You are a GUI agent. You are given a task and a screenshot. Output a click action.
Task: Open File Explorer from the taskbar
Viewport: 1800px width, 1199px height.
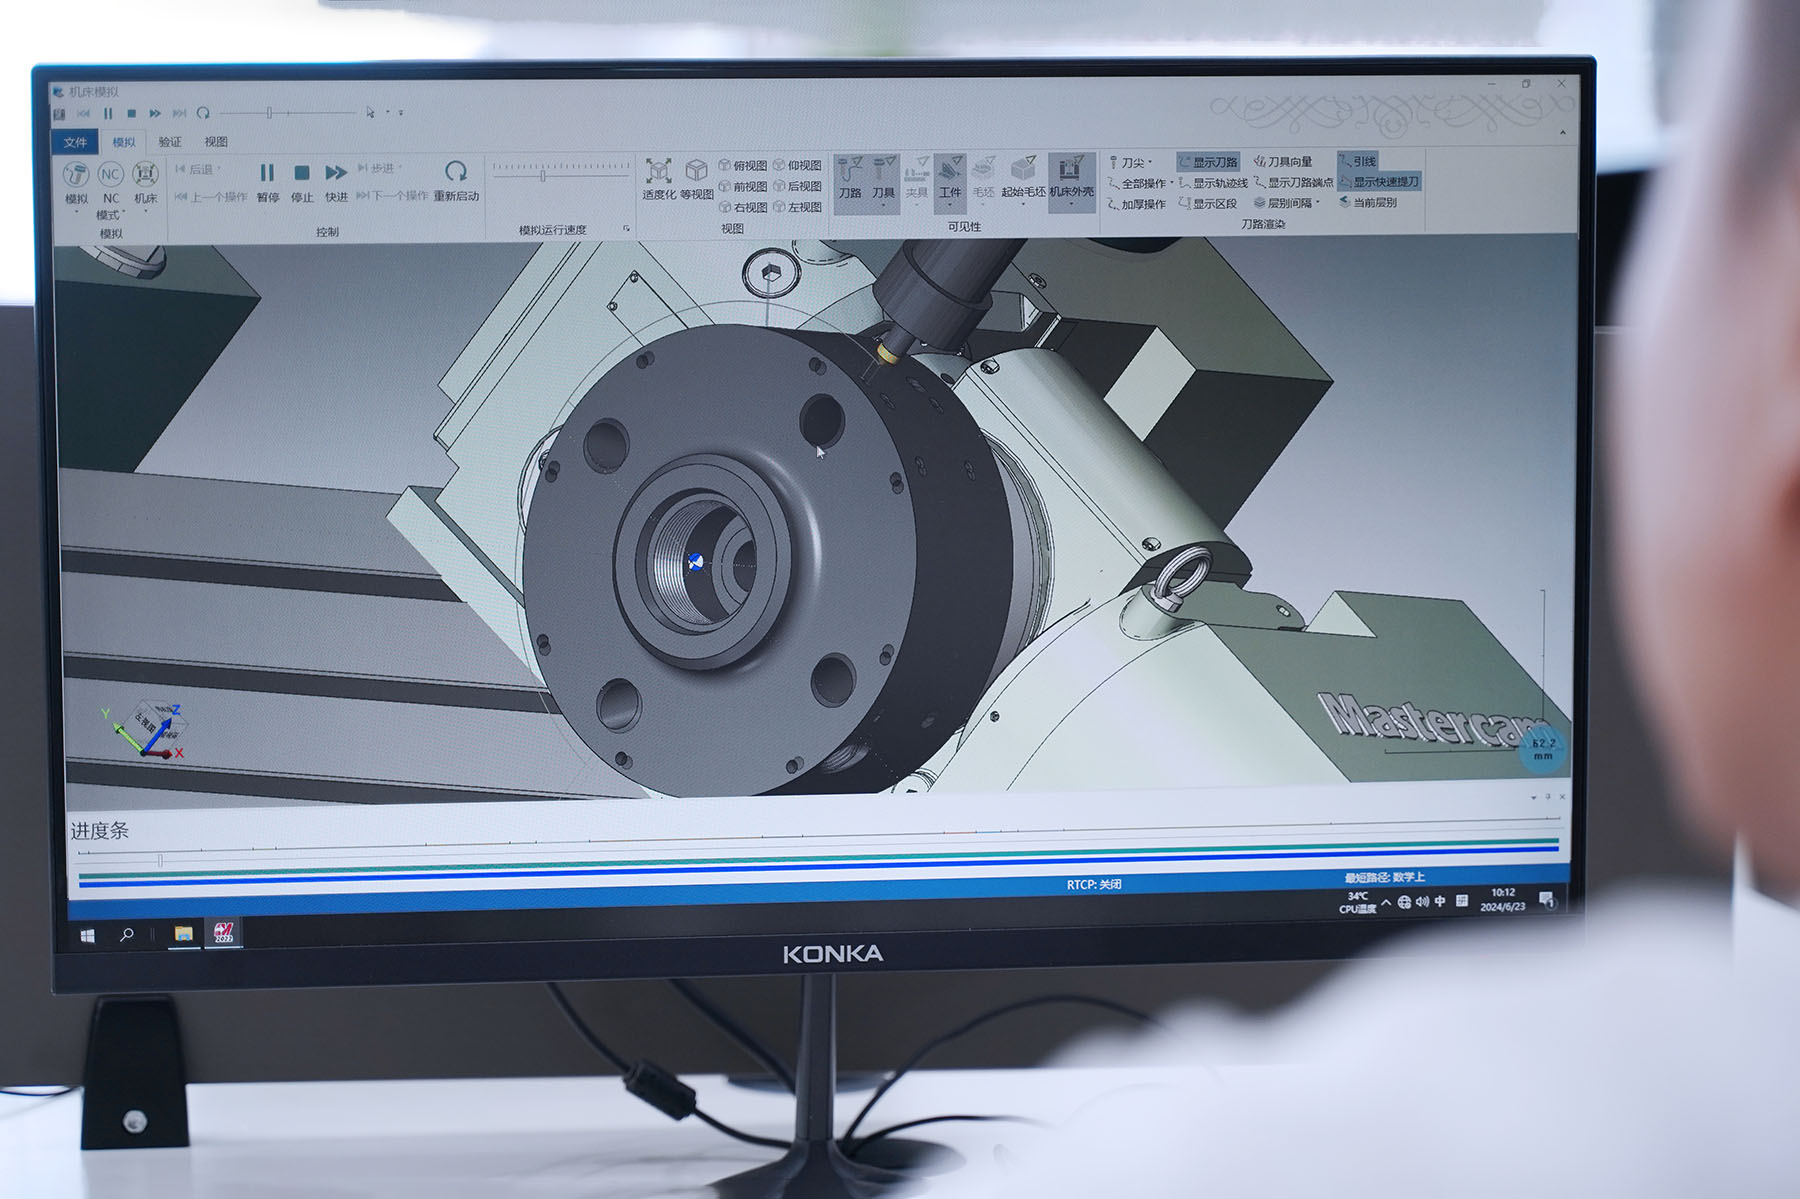click(183, 934)
